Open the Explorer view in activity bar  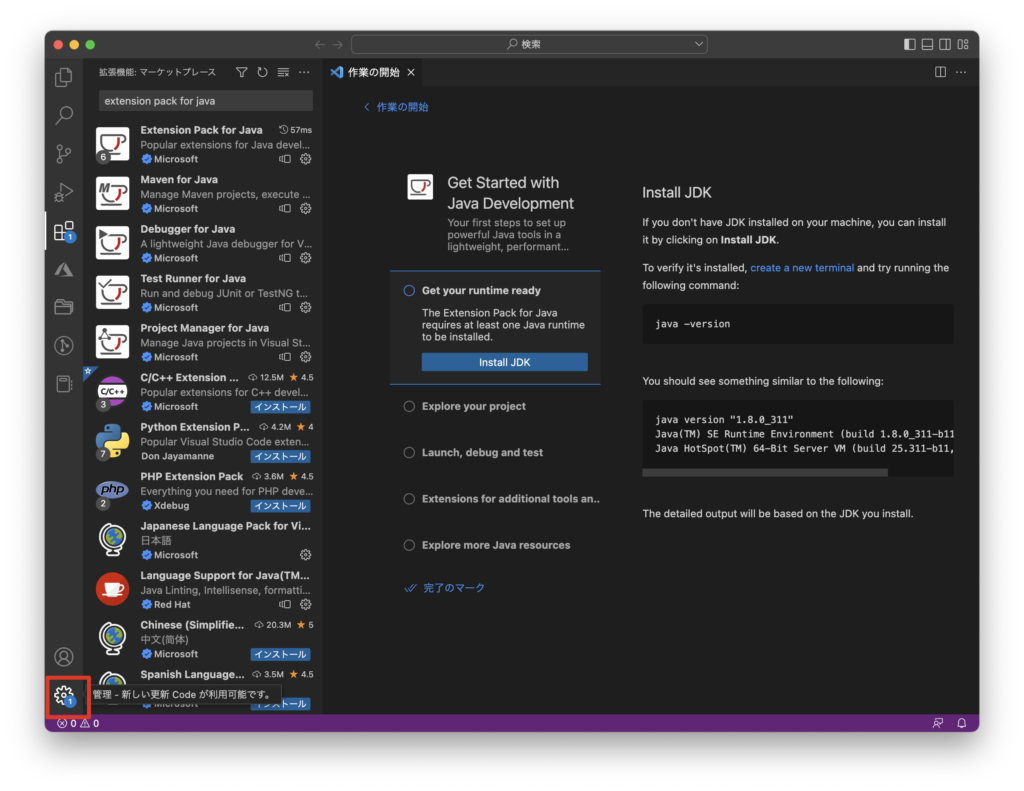64,77
